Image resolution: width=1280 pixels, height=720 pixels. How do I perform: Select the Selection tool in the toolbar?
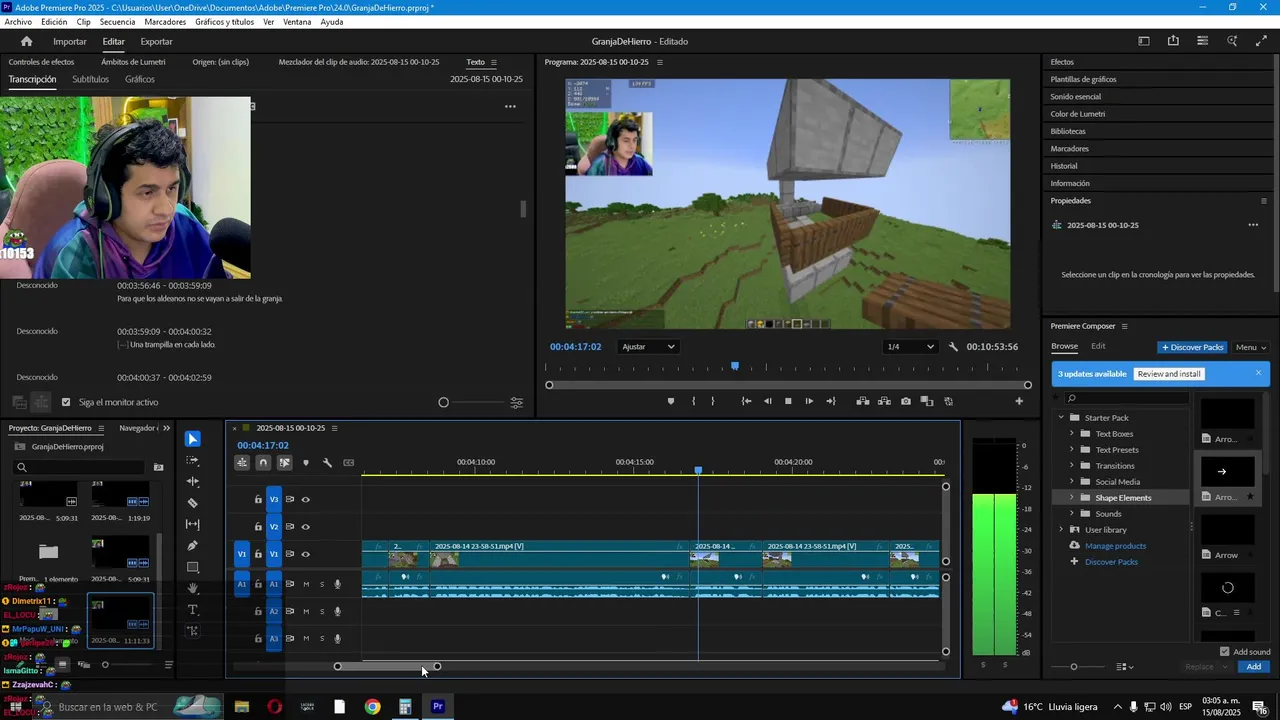pos(193,439)
